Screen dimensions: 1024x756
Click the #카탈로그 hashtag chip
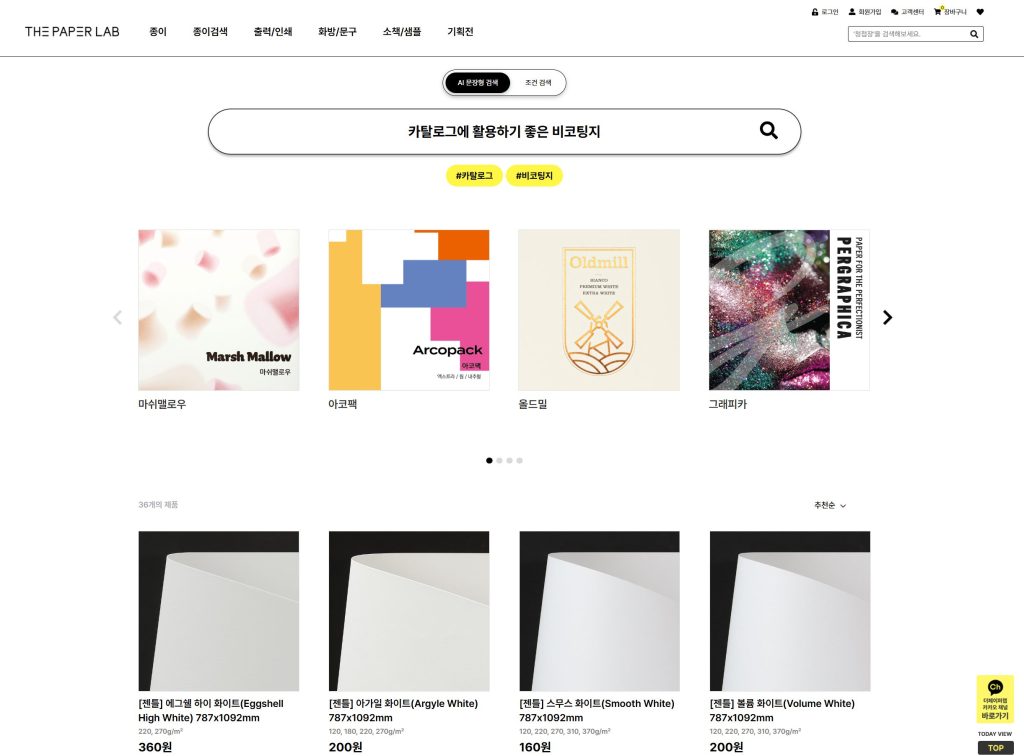point(474,176)
